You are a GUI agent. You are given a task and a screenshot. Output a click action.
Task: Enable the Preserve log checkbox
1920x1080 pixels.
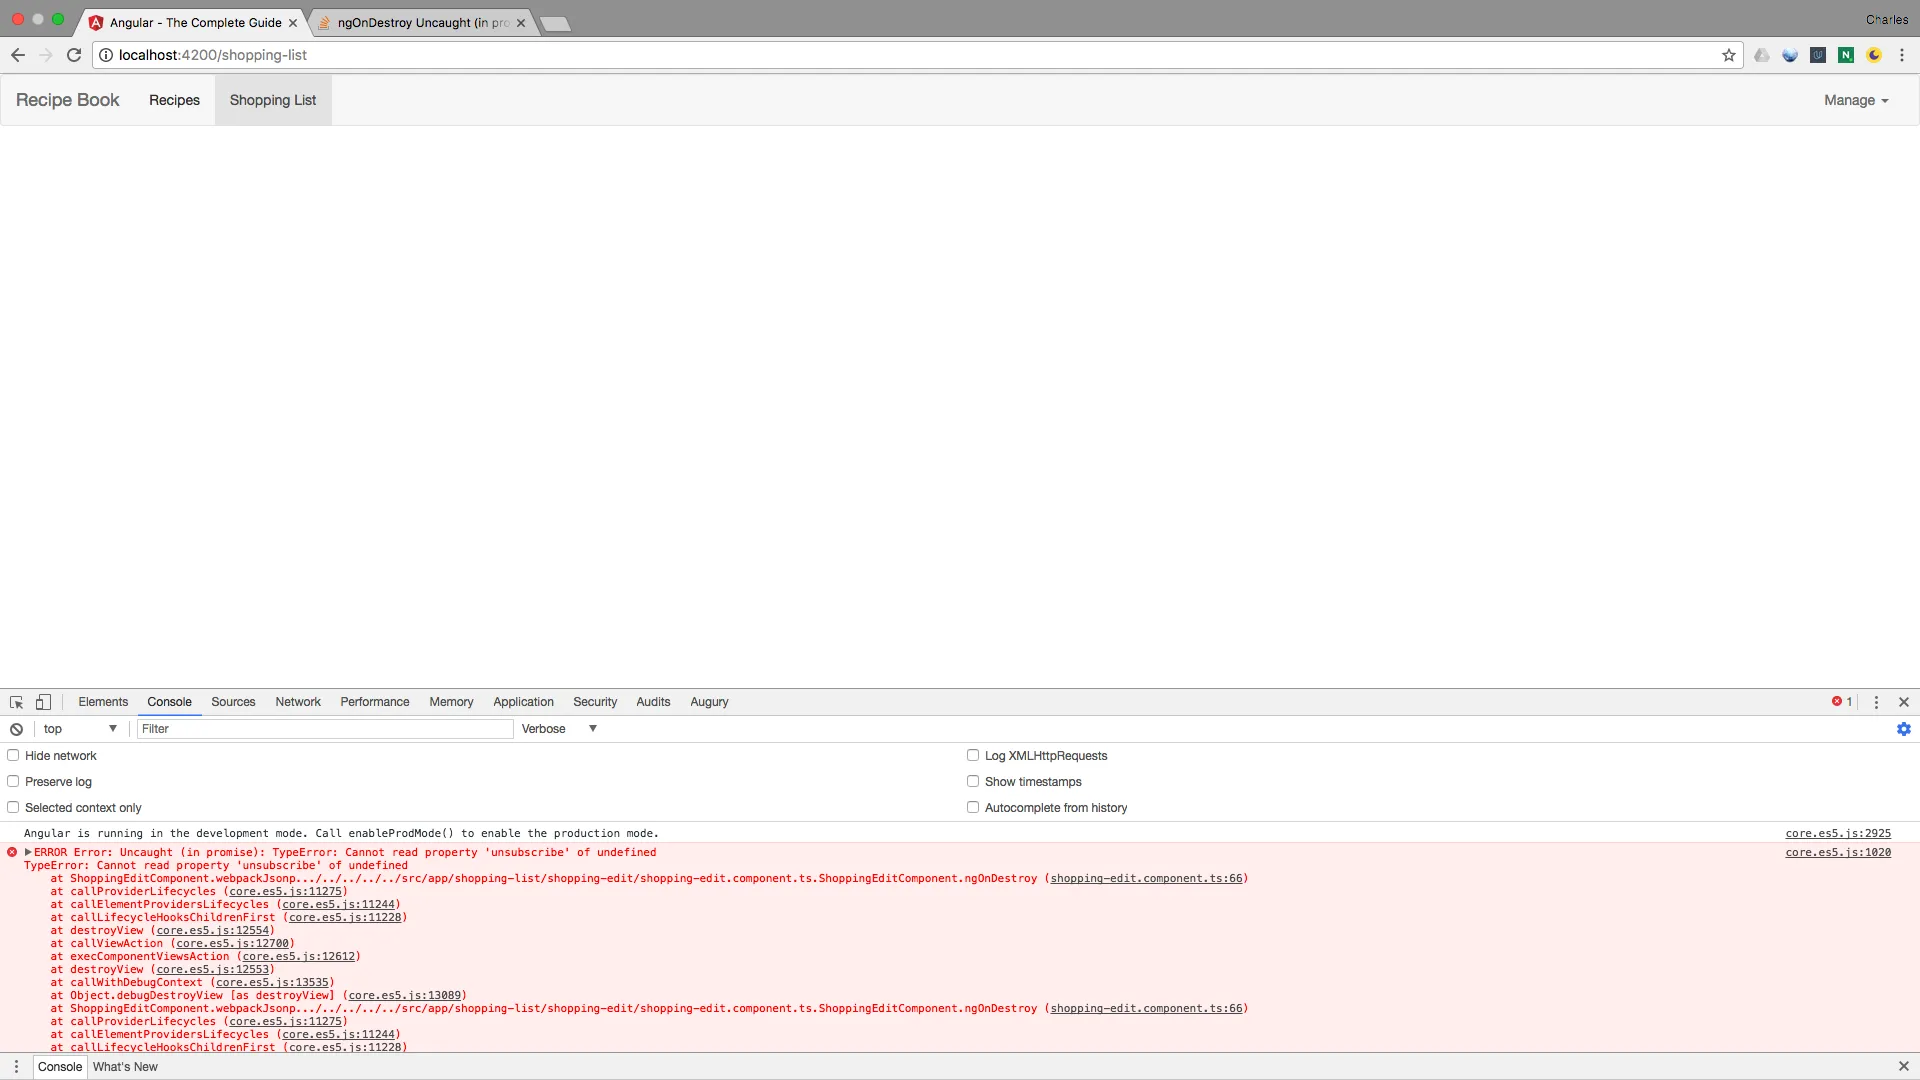13,782
